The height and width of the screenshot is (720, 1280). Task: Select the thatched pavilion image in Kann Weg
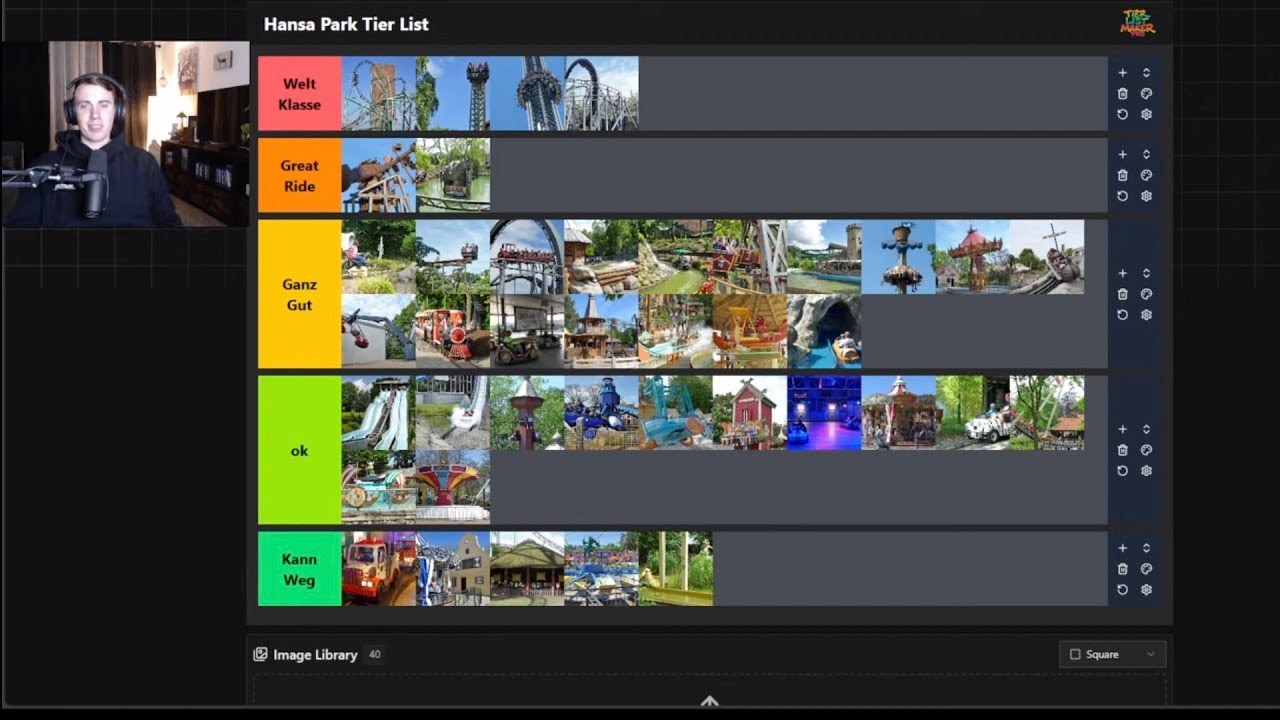[x=527, y=569]
